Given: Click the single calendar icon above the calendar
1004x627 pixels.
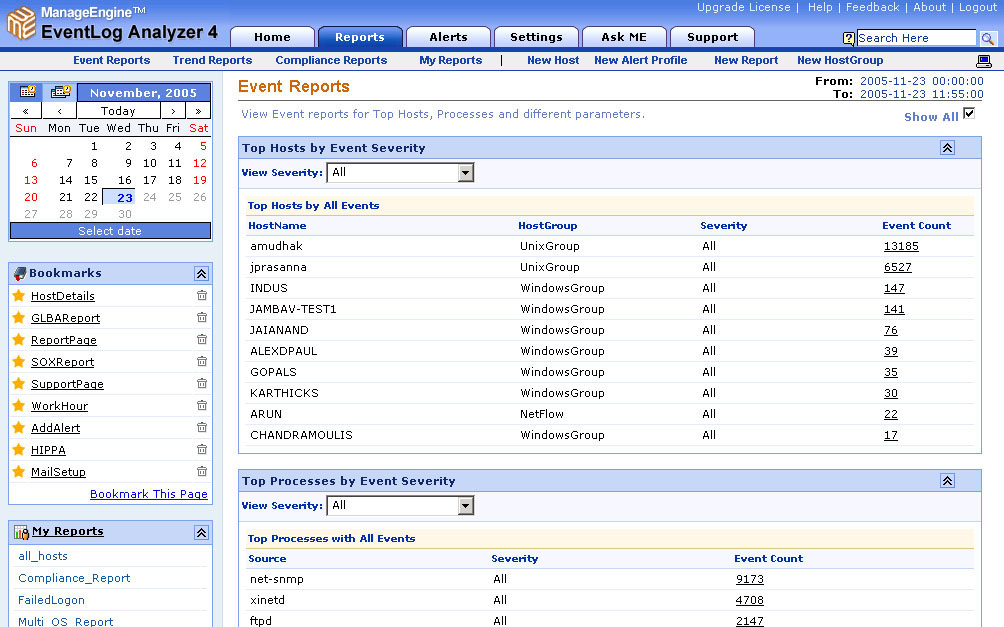Looking at the screenshot, I should [28, 92].
